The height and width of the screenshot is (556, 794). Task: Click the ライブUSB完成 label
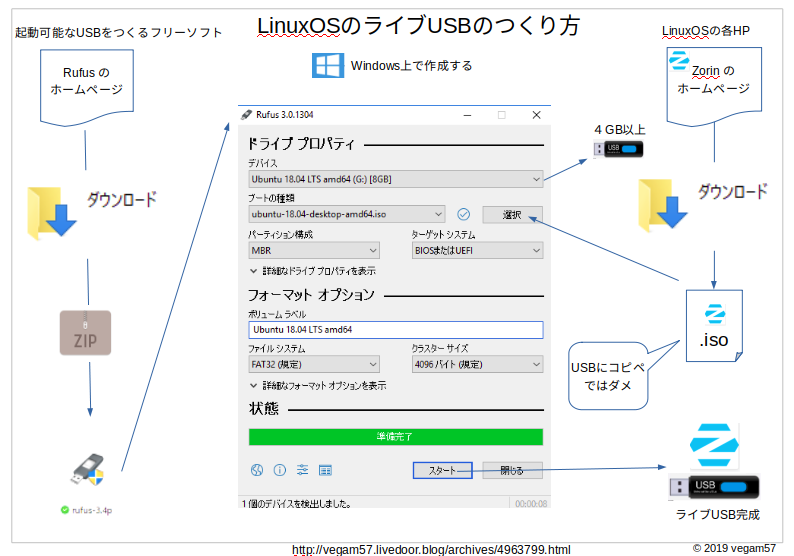[x=718, y=514]
